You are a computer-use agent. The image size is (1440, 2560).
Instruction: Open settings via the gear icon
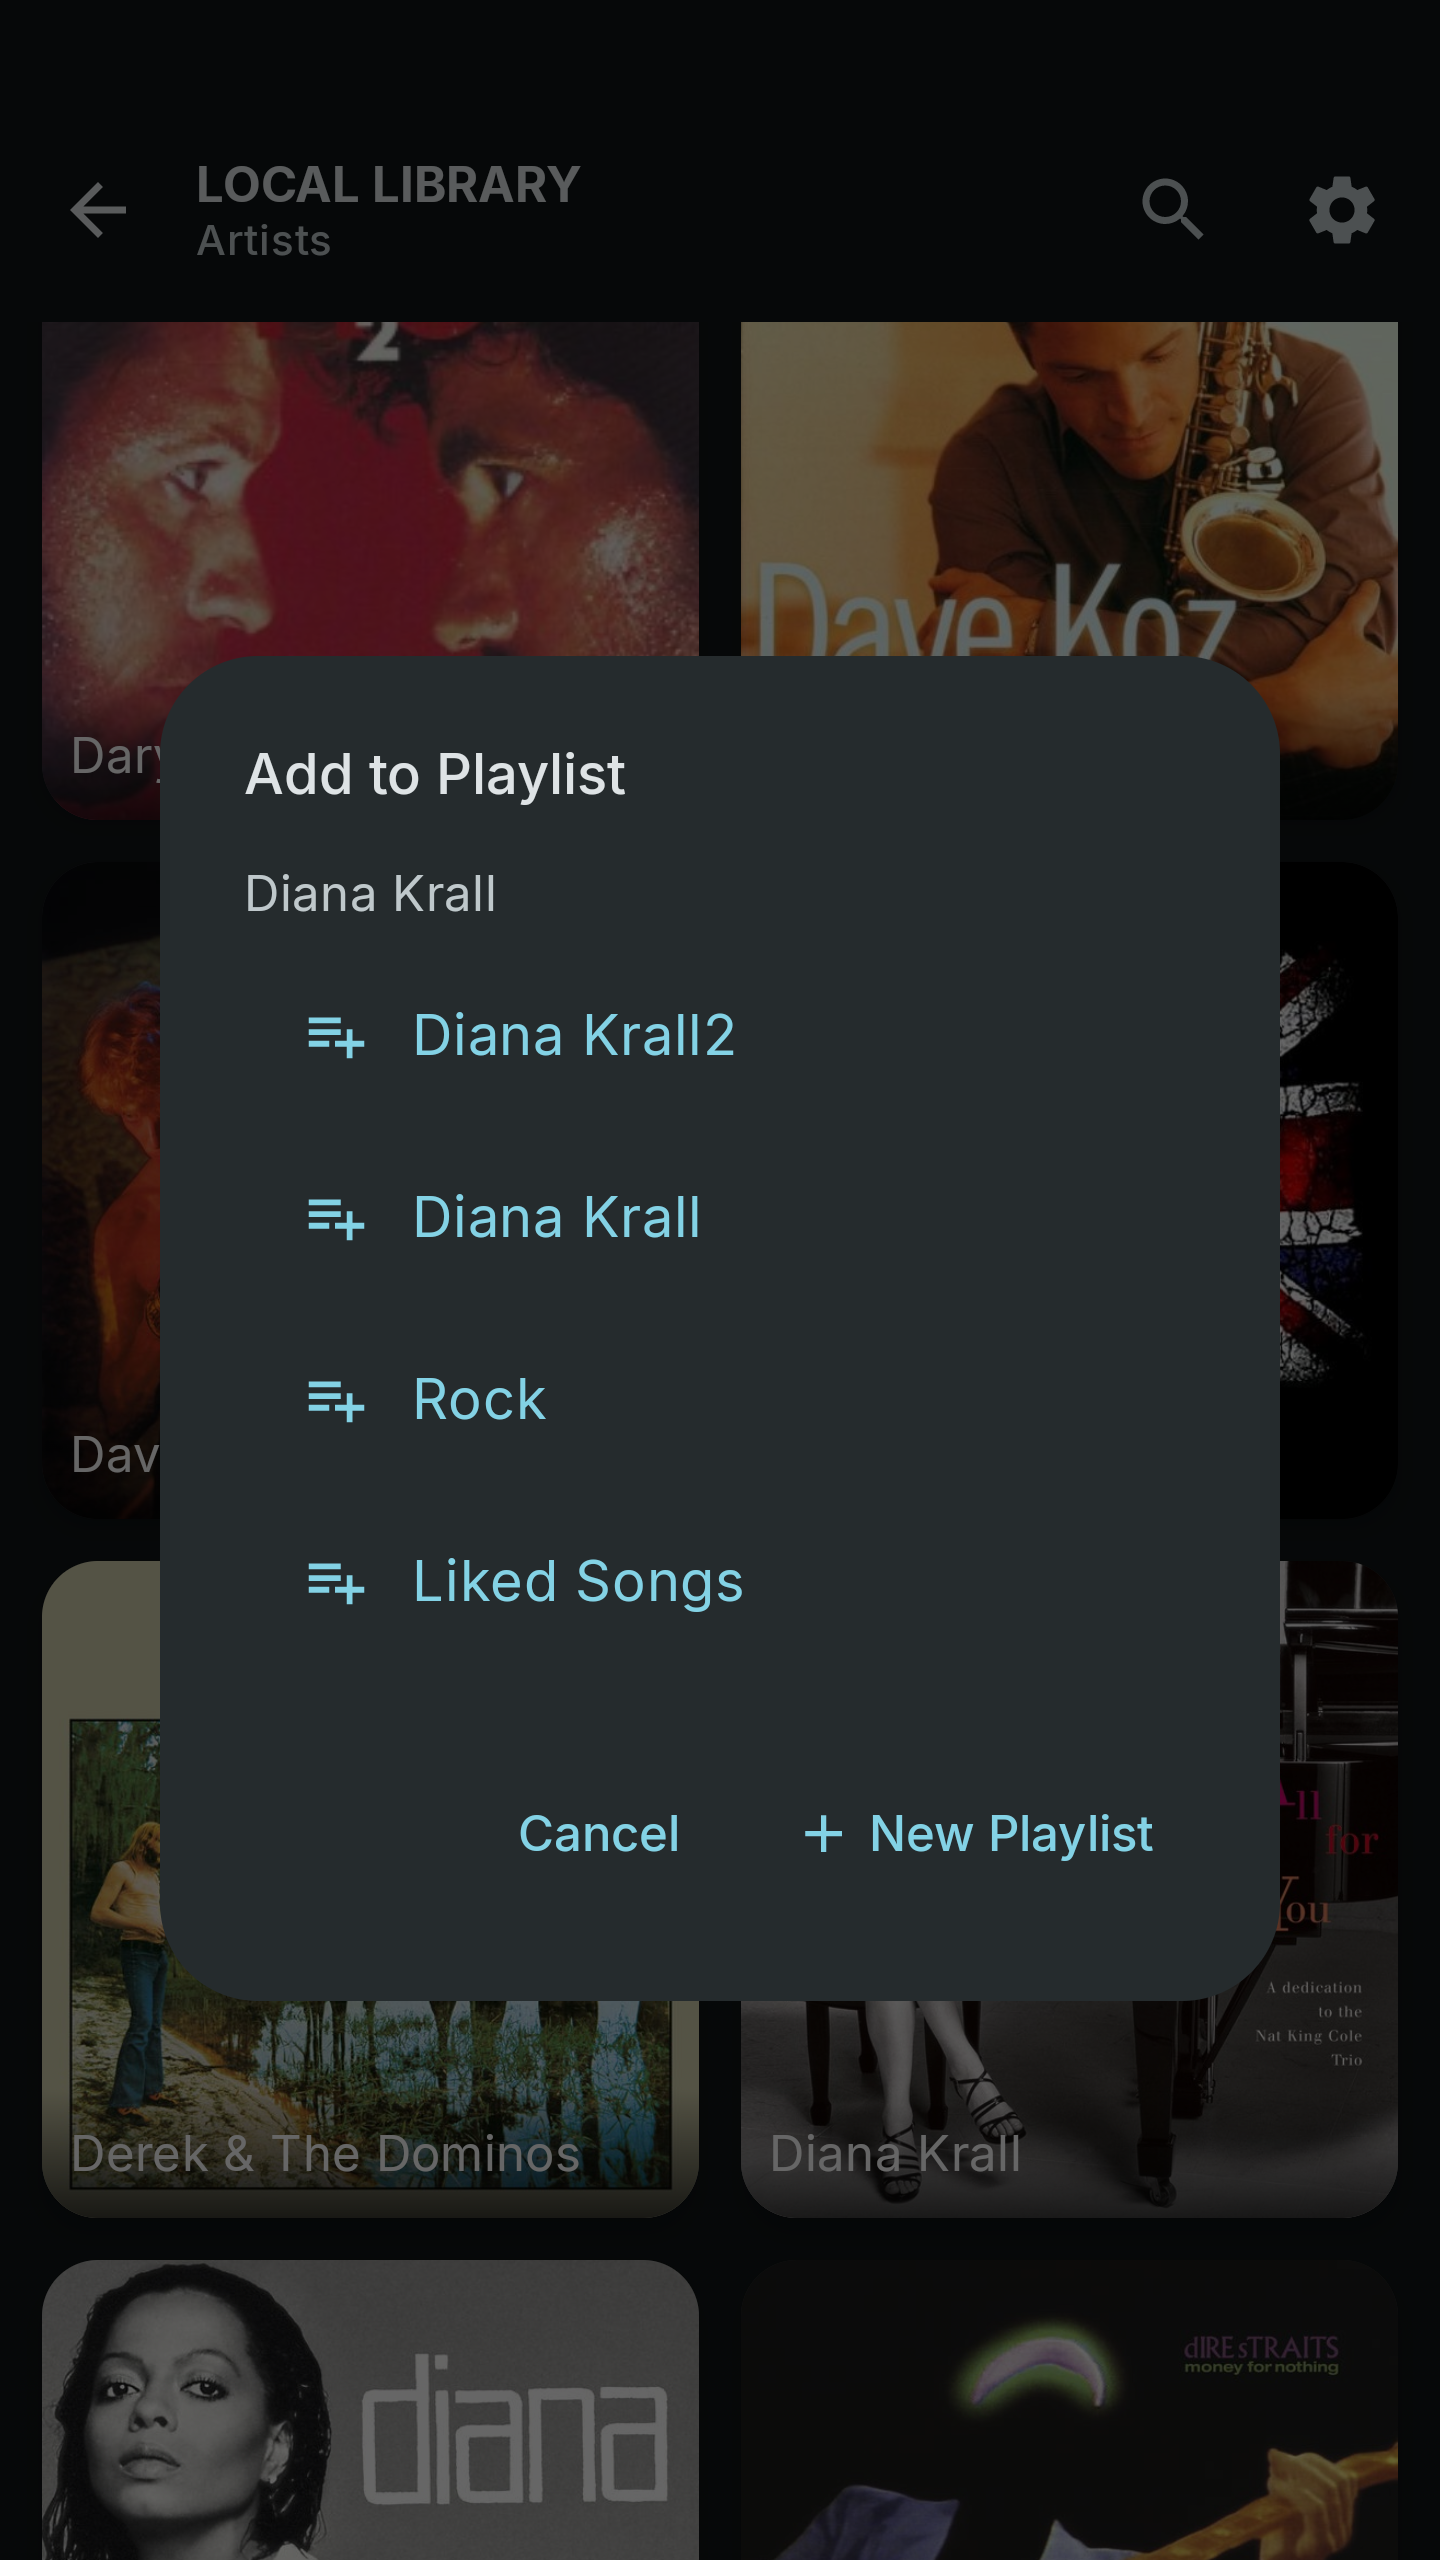coord(1341,210)
